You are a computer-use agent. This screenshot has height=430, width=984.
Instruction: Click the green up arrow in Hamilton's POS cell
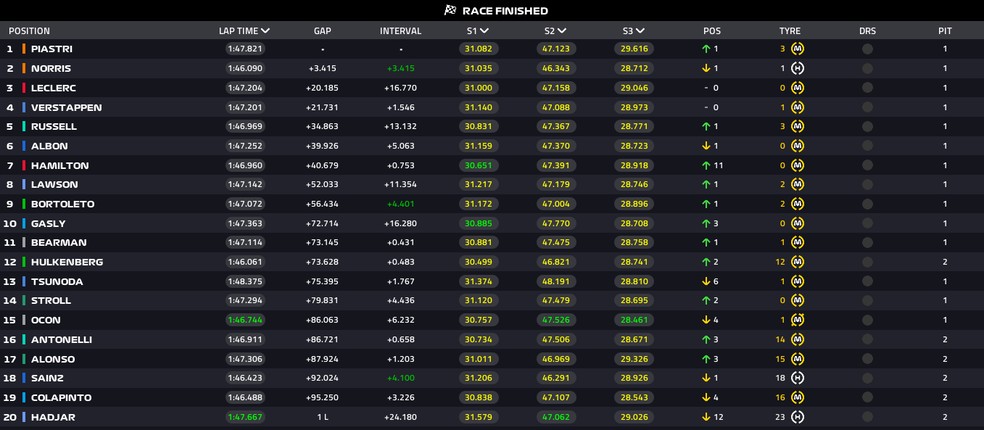click(706, 165)
